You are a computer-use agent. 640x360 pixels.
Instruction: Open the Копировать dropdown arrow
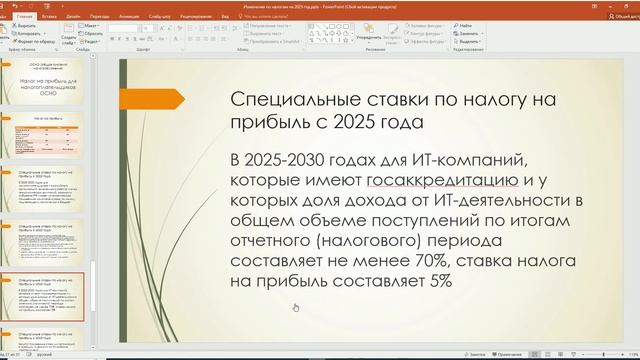coord(44,33)
